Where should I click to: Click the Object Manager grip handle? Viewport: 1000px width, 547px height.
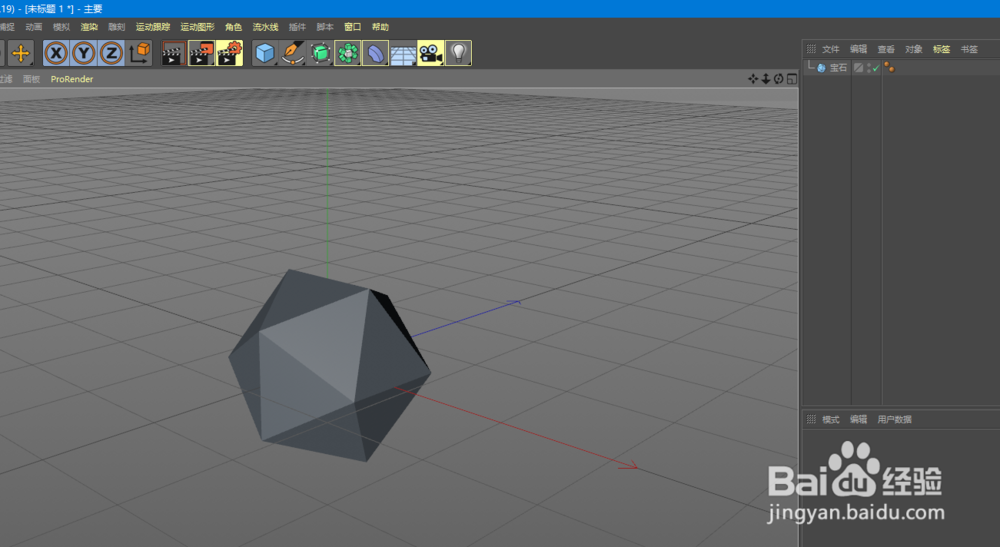point(811,49)
